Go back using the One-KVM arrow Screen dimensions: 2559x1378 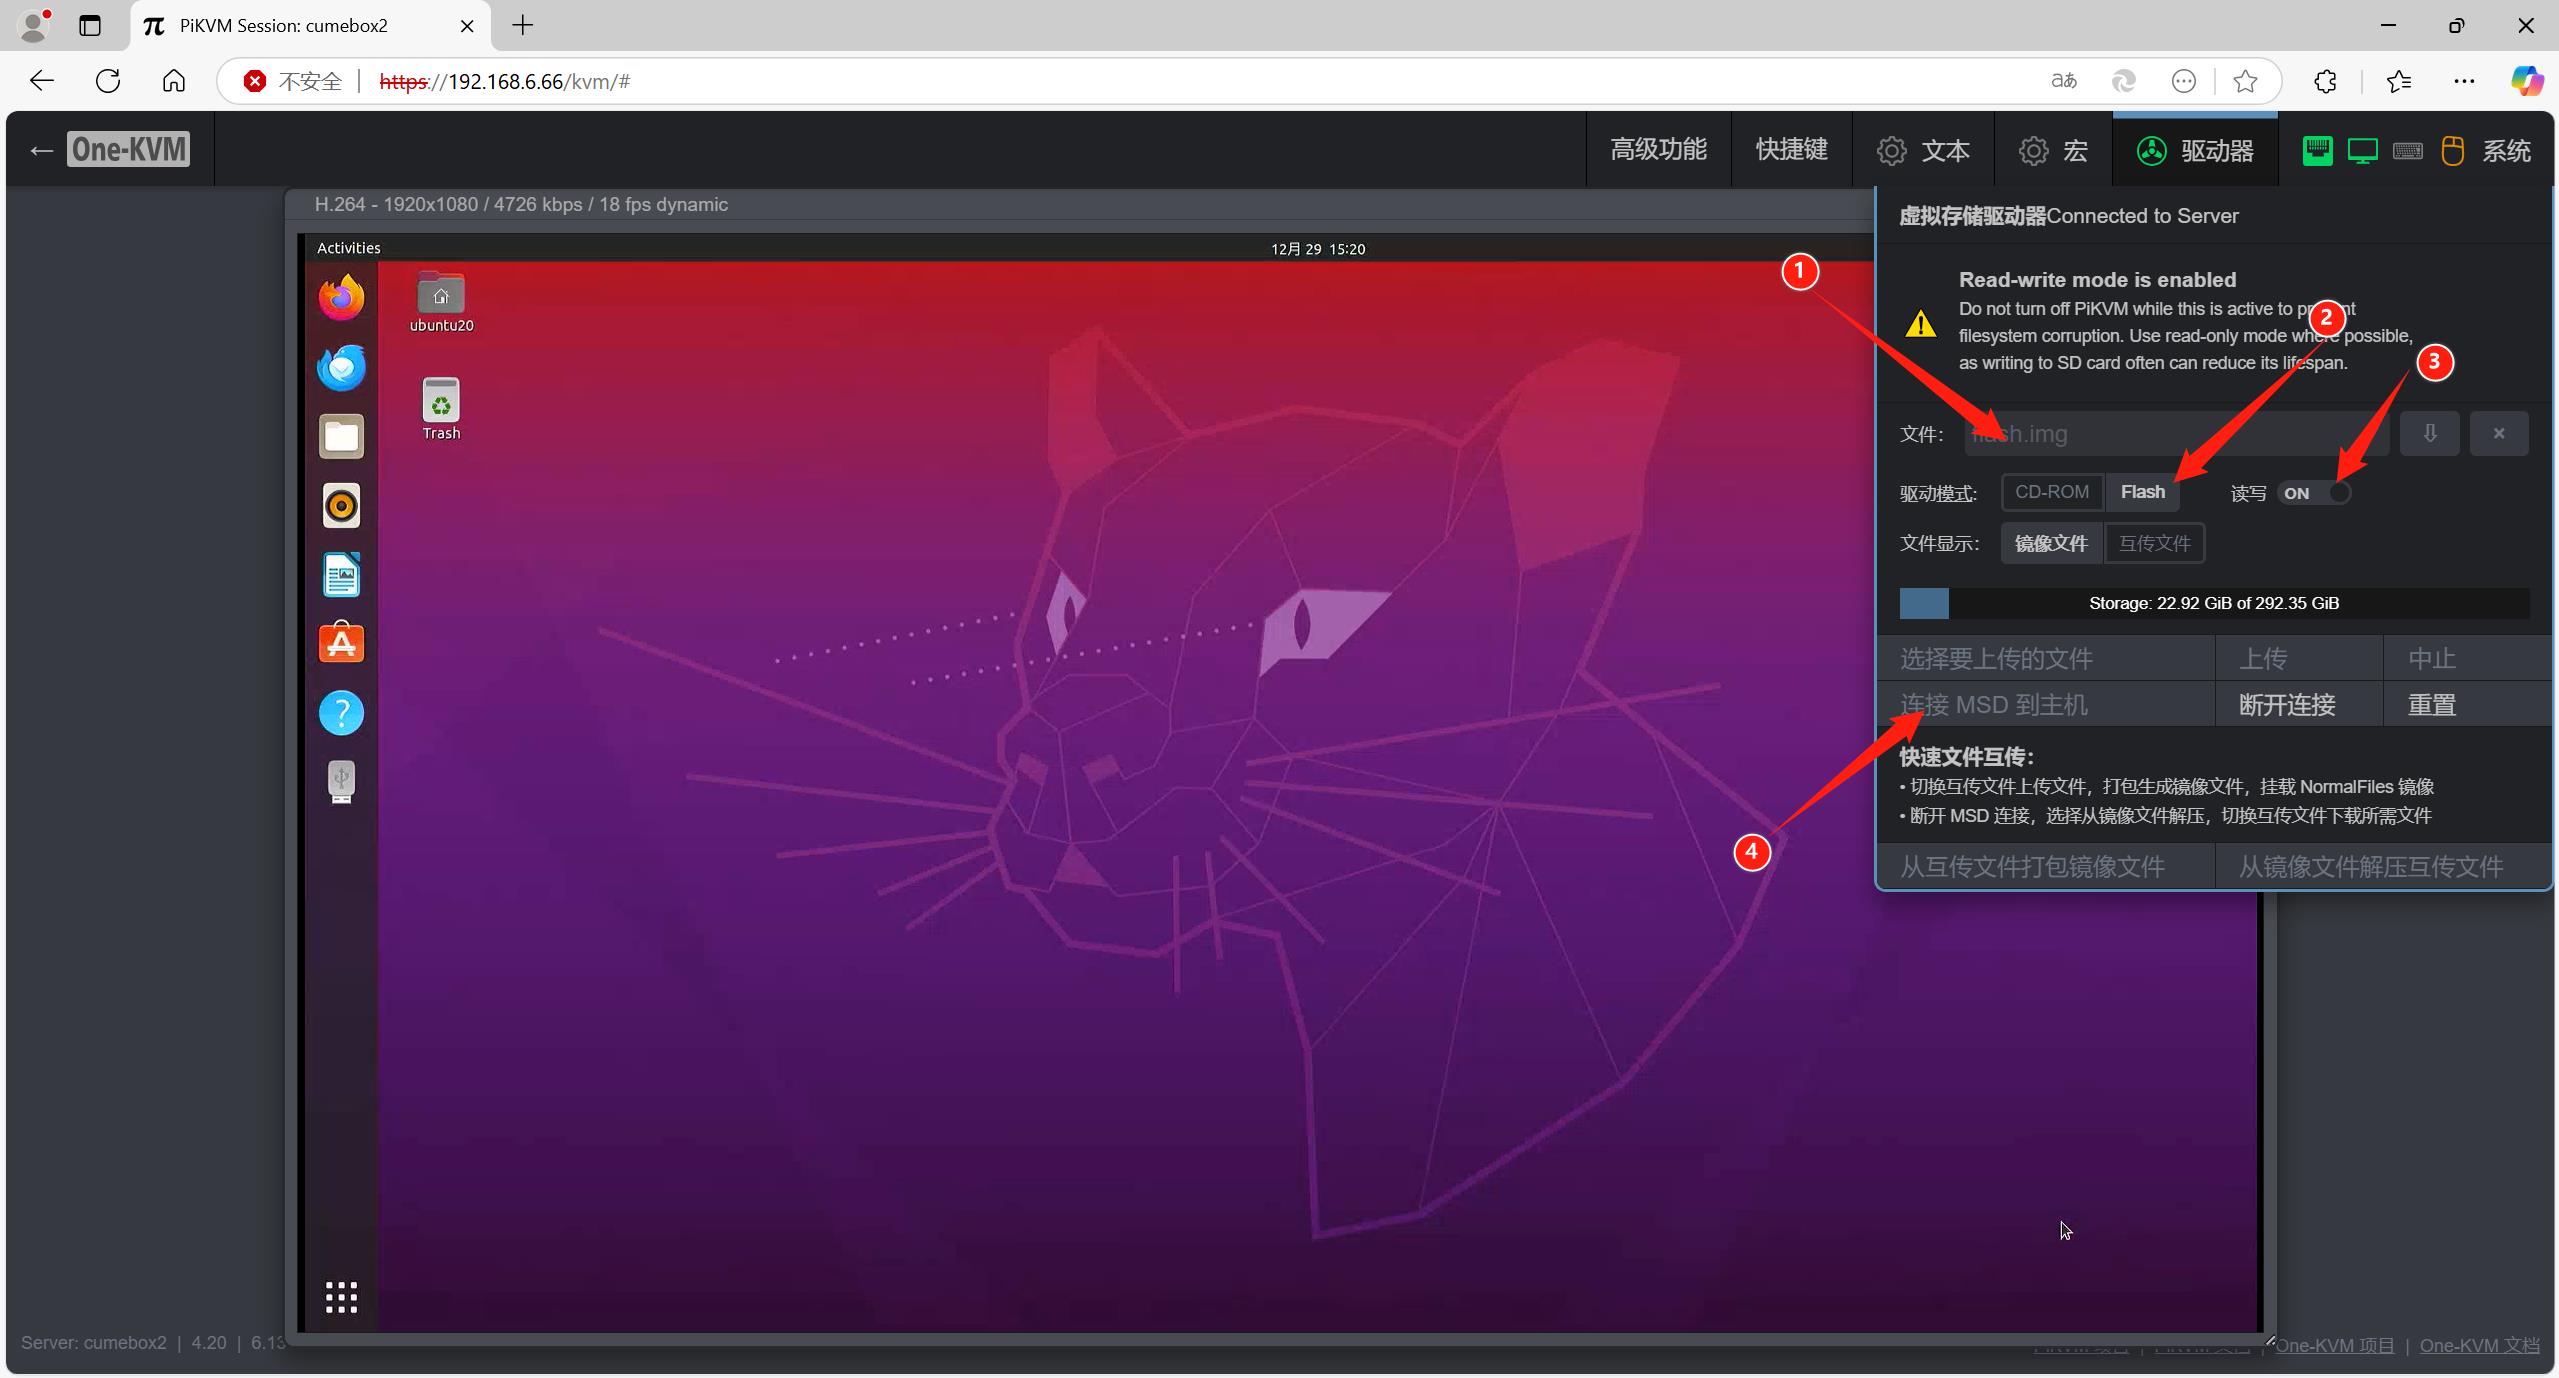[41, 150]
